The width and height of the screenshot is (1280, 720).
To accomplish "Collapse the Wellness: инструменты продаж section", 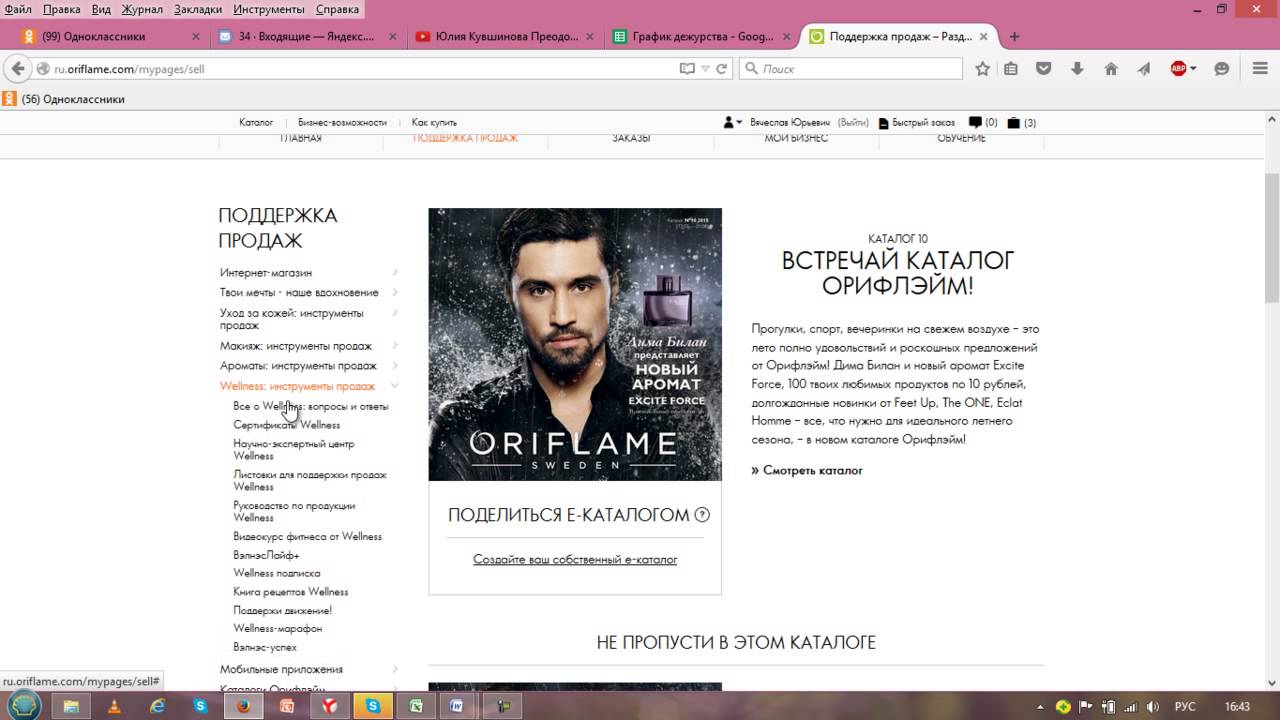I will tap(395, 386).
